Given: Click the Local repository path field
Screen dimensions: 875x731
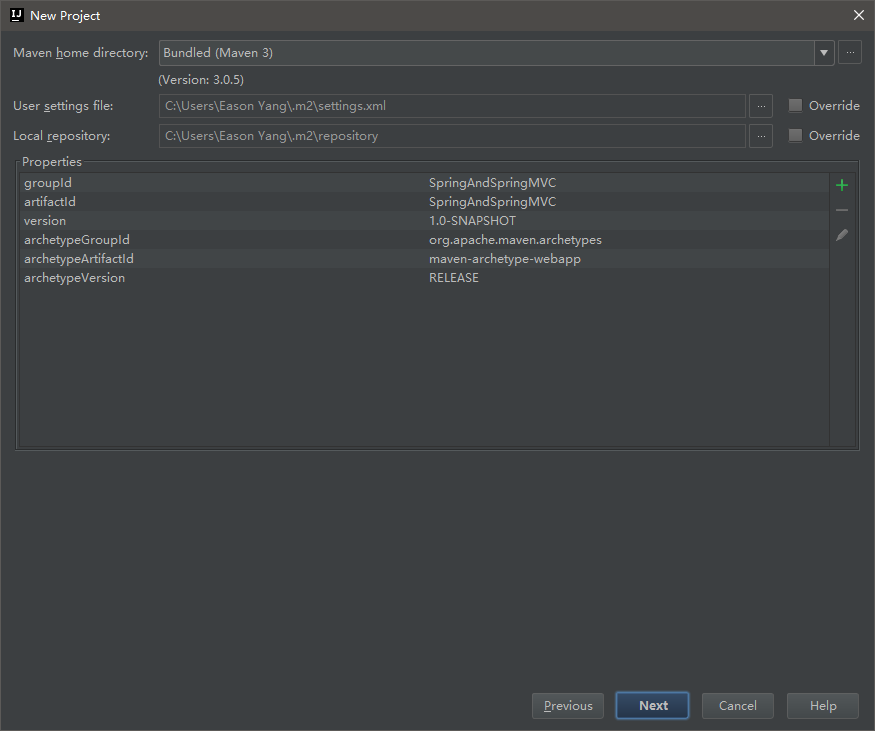Looking at the screenshot, I should (452, 136).
